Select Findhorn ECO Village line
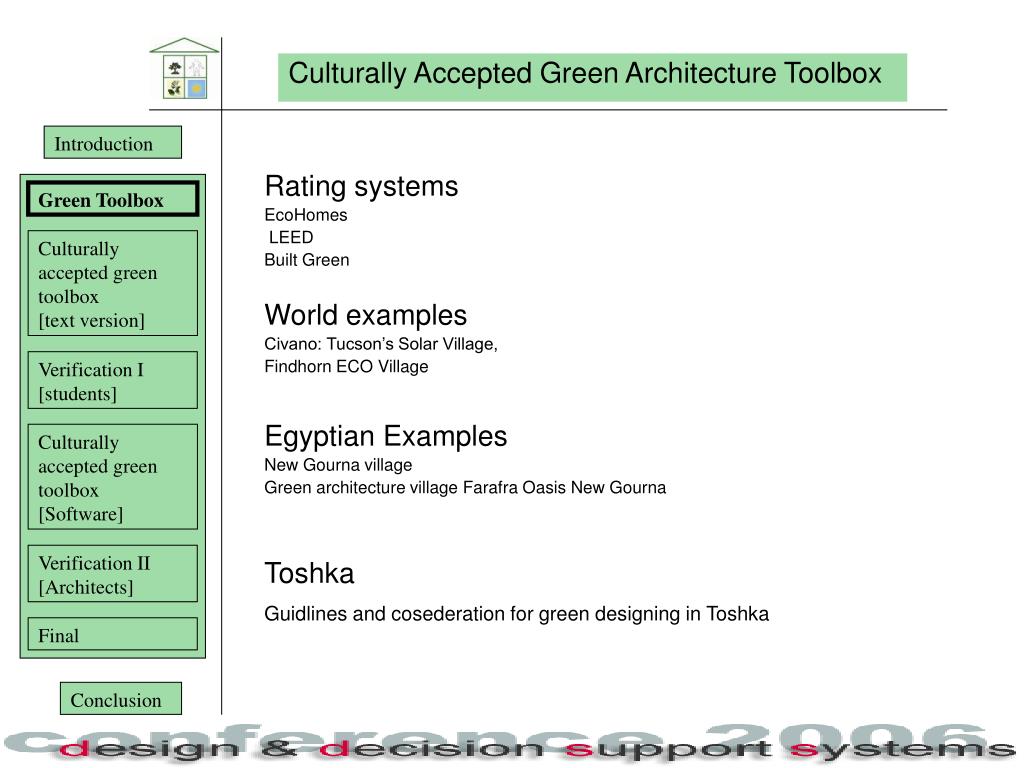This screenshot has height=768, width=1024. pos(346,366)
